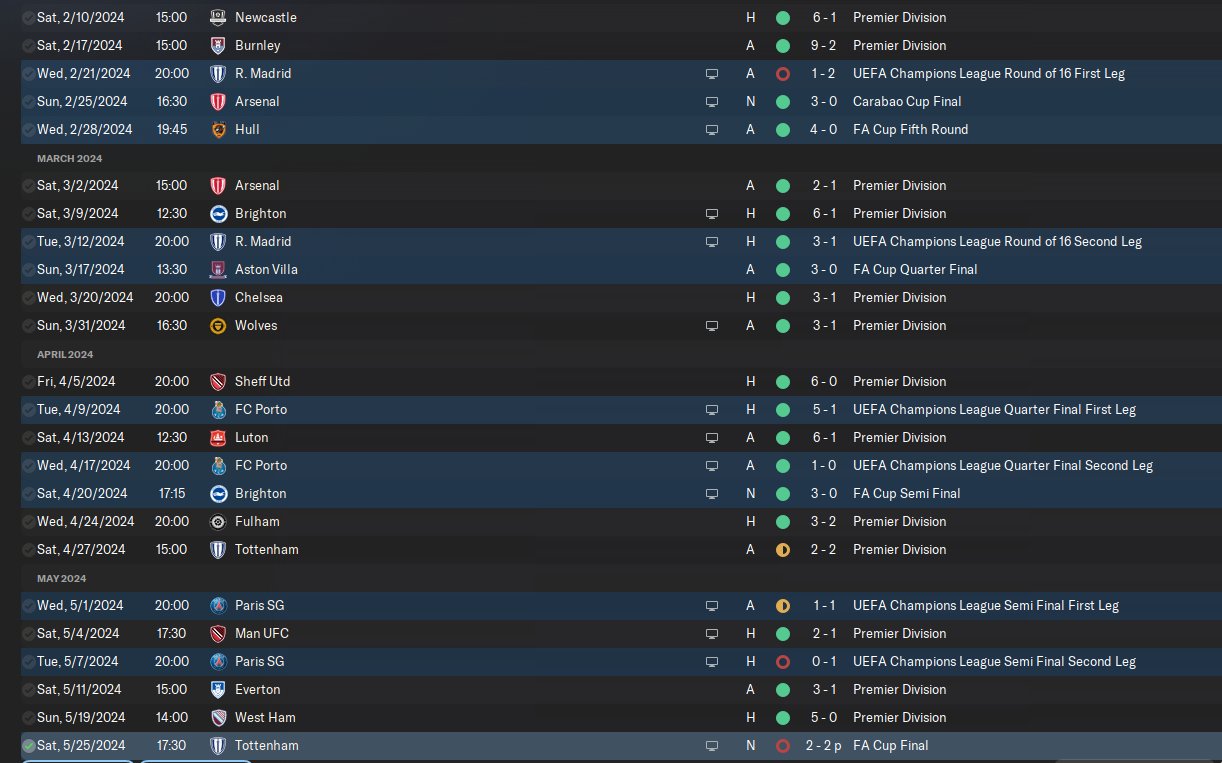
Task: Toggle the checkmark beside Sat, 5/25/2024 fixture
Action: (28, 745)
